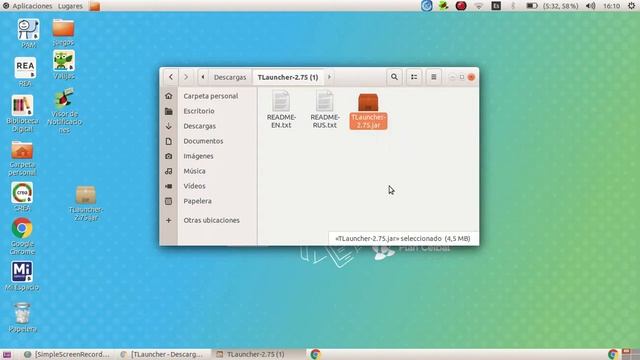This screenshot has width=640, height=360.
Task: Open the battery indicator
Action: 552,6
